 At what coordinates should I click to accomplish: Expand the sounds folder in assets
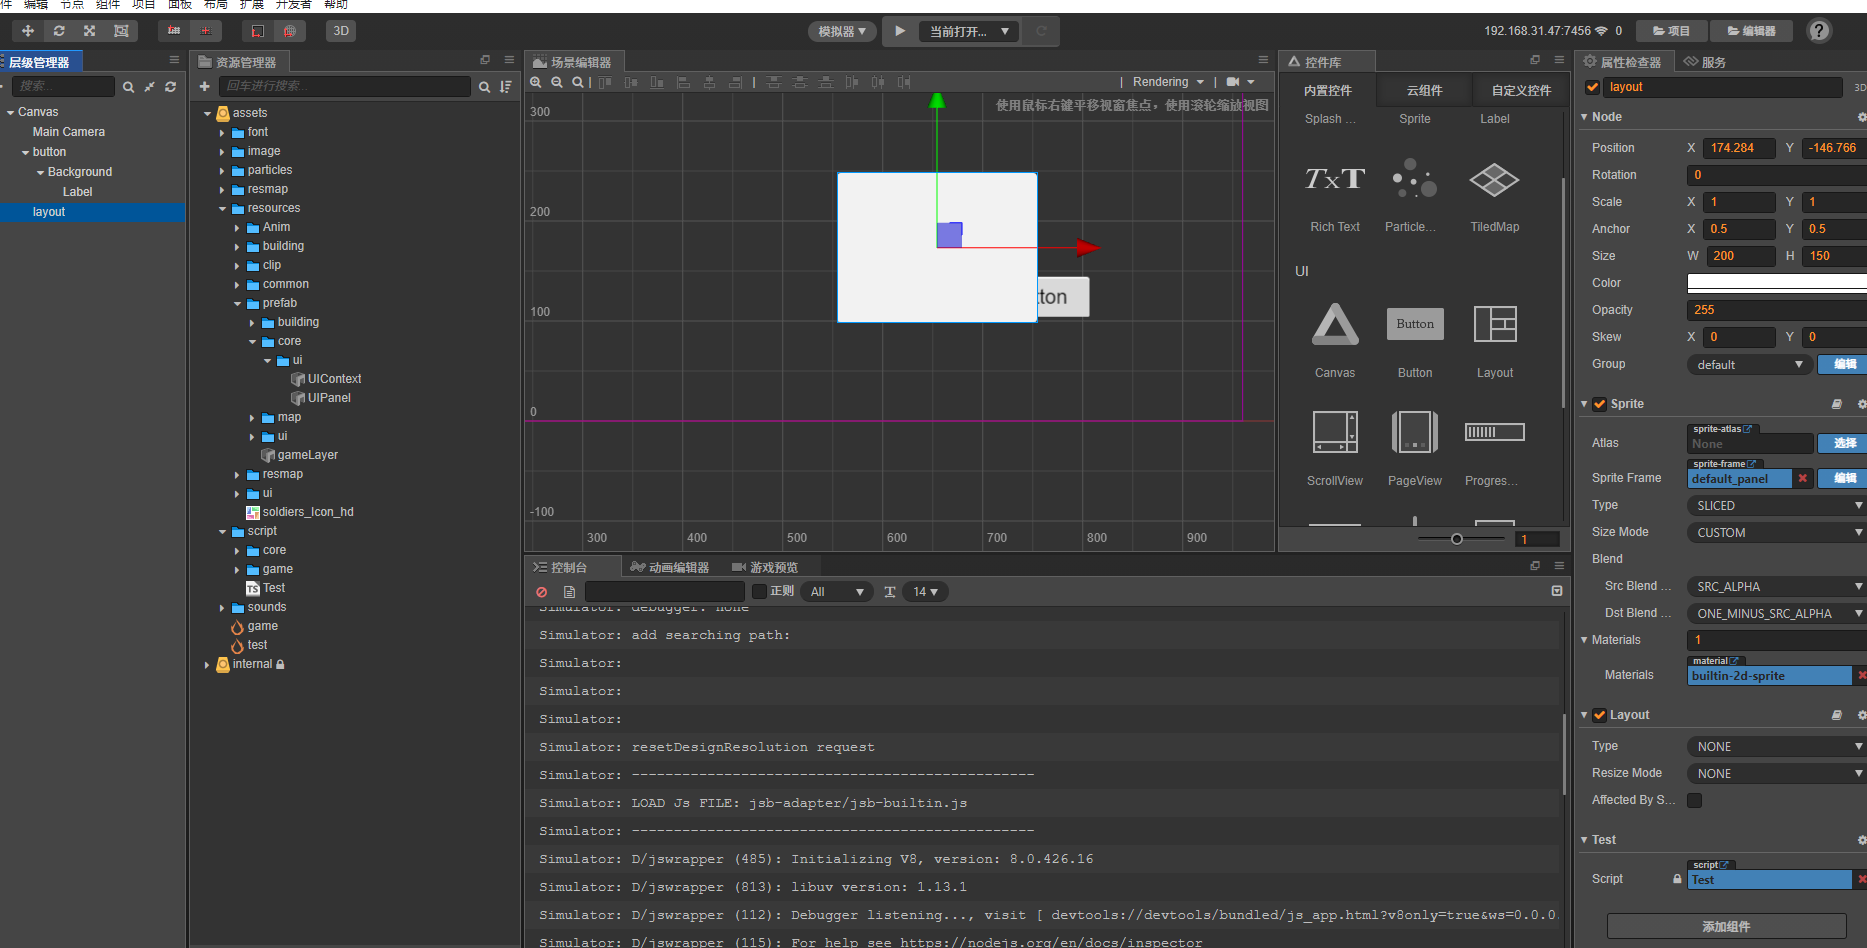tap(222, 608)
